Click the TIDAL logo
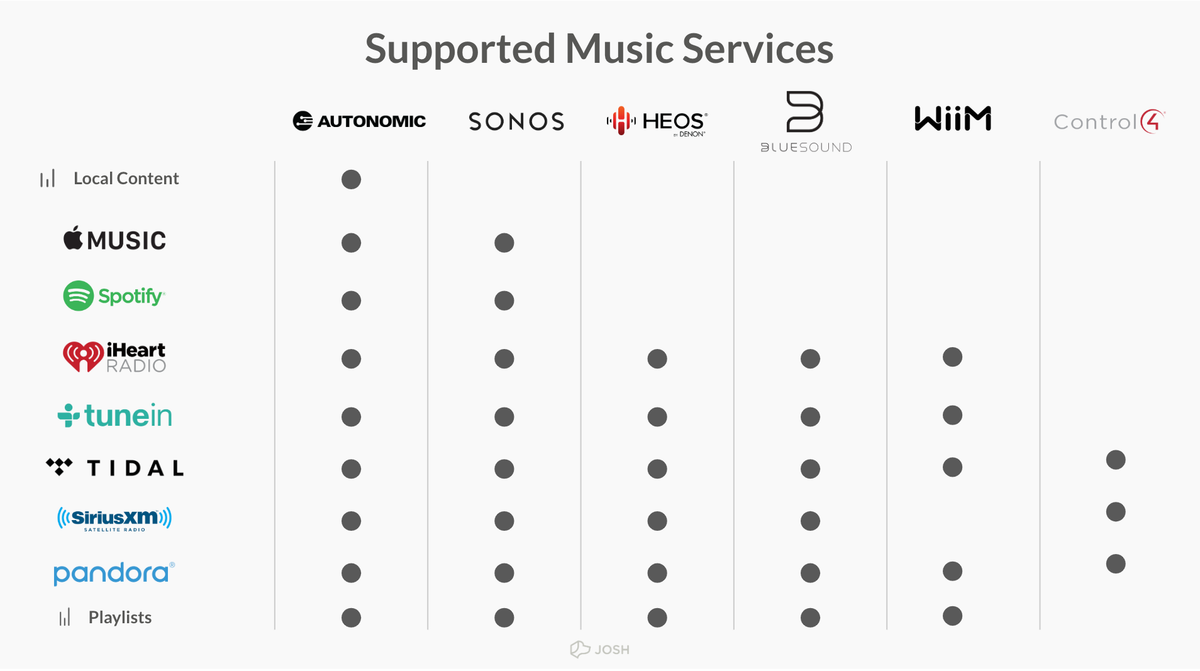 pos(115,467)
